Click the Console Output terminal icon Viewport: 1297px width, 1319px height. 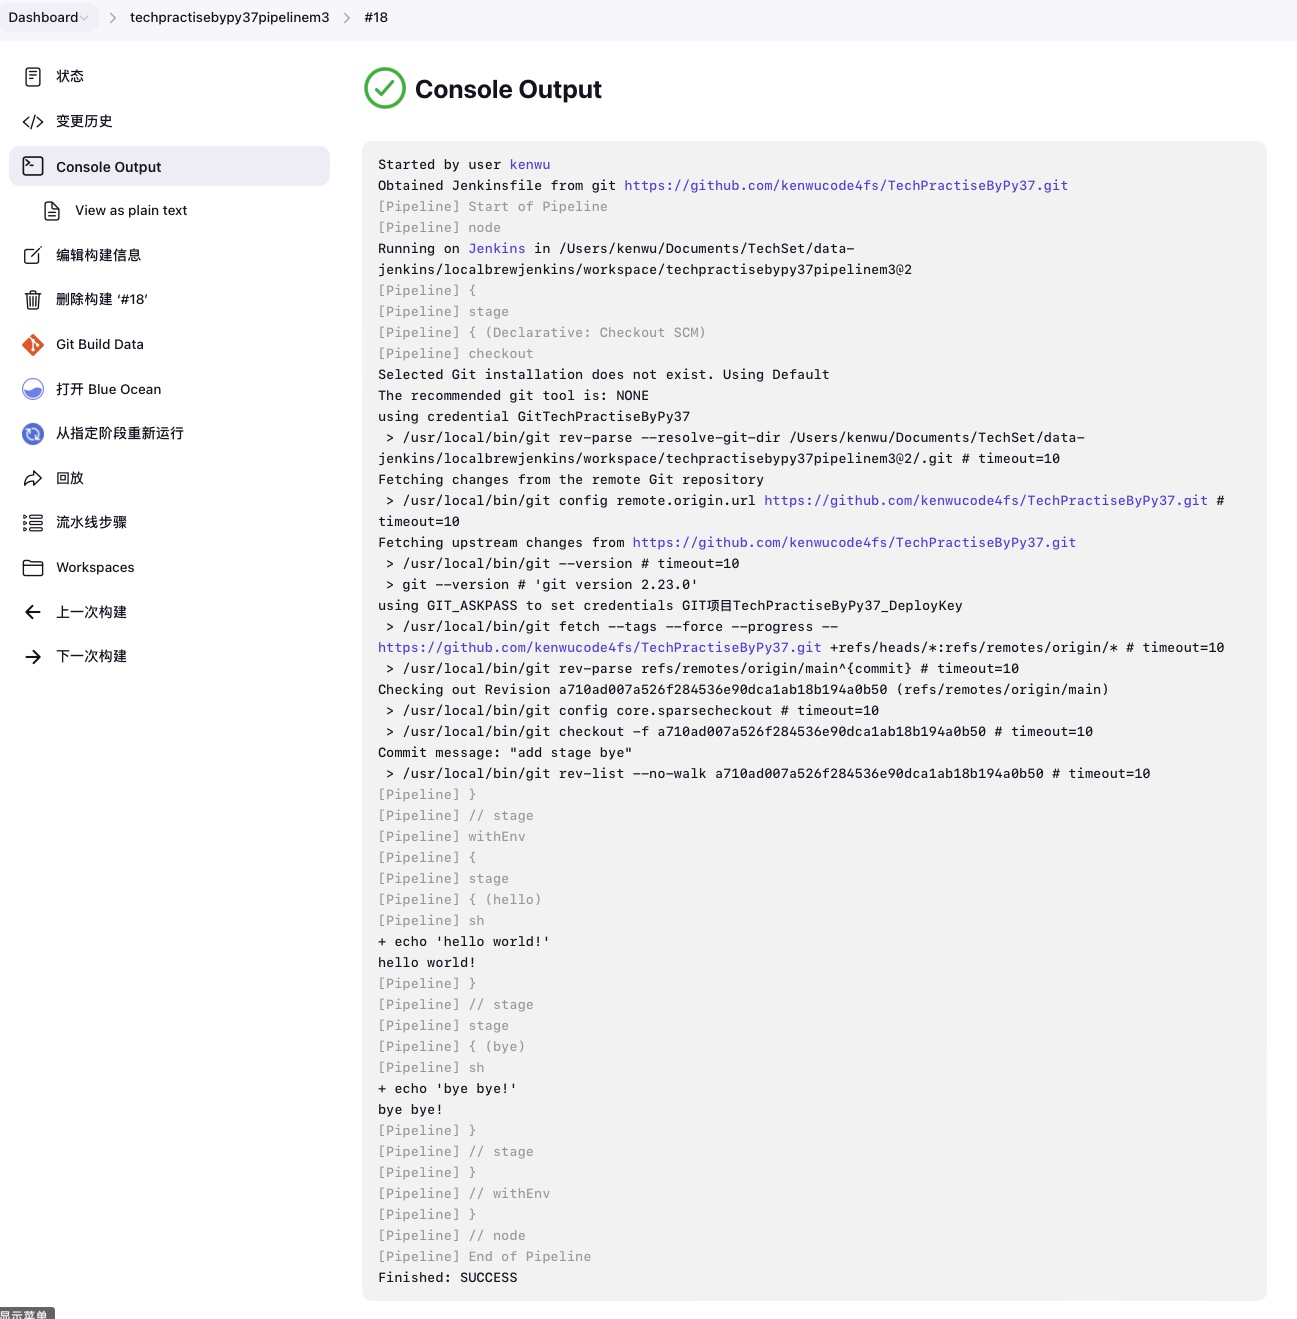click(33, 166)
